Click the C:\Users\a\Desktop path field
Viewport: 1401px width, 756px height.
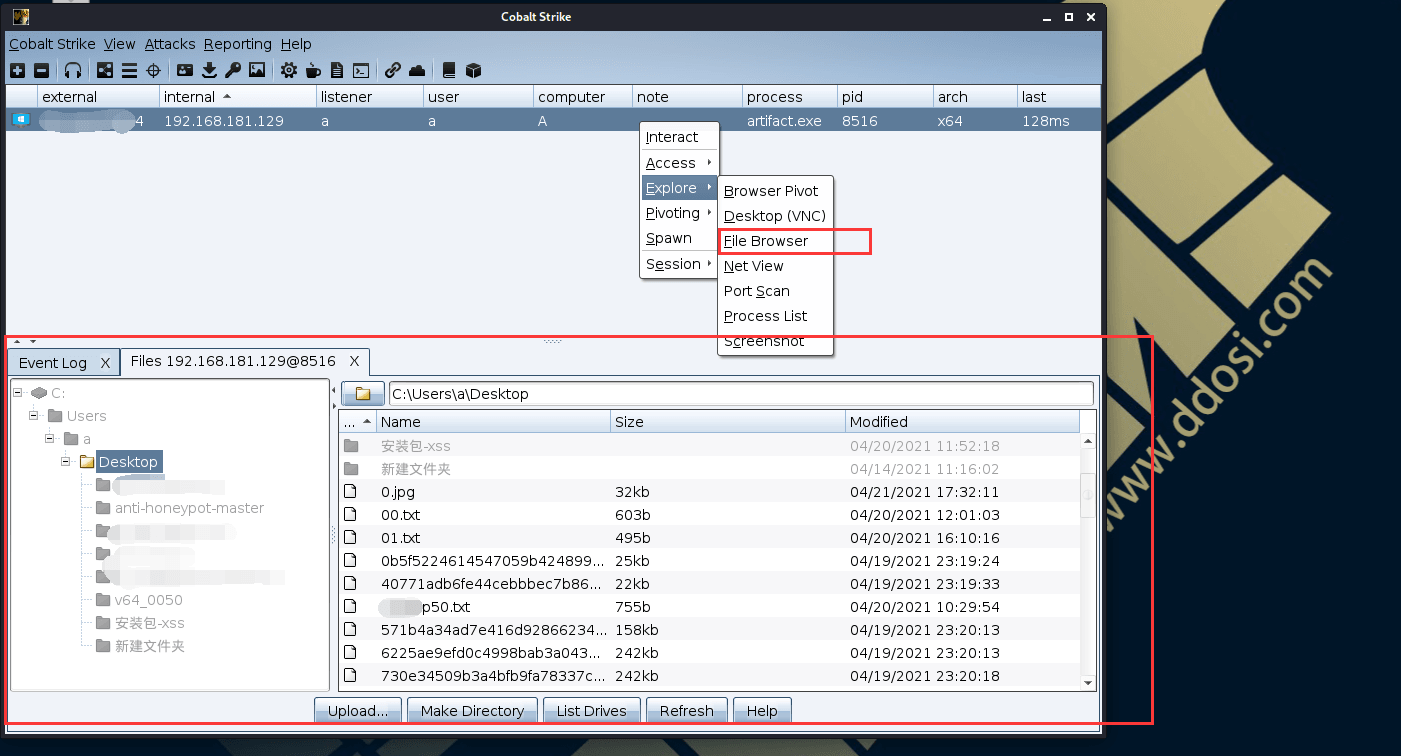[x=740, y=394]
